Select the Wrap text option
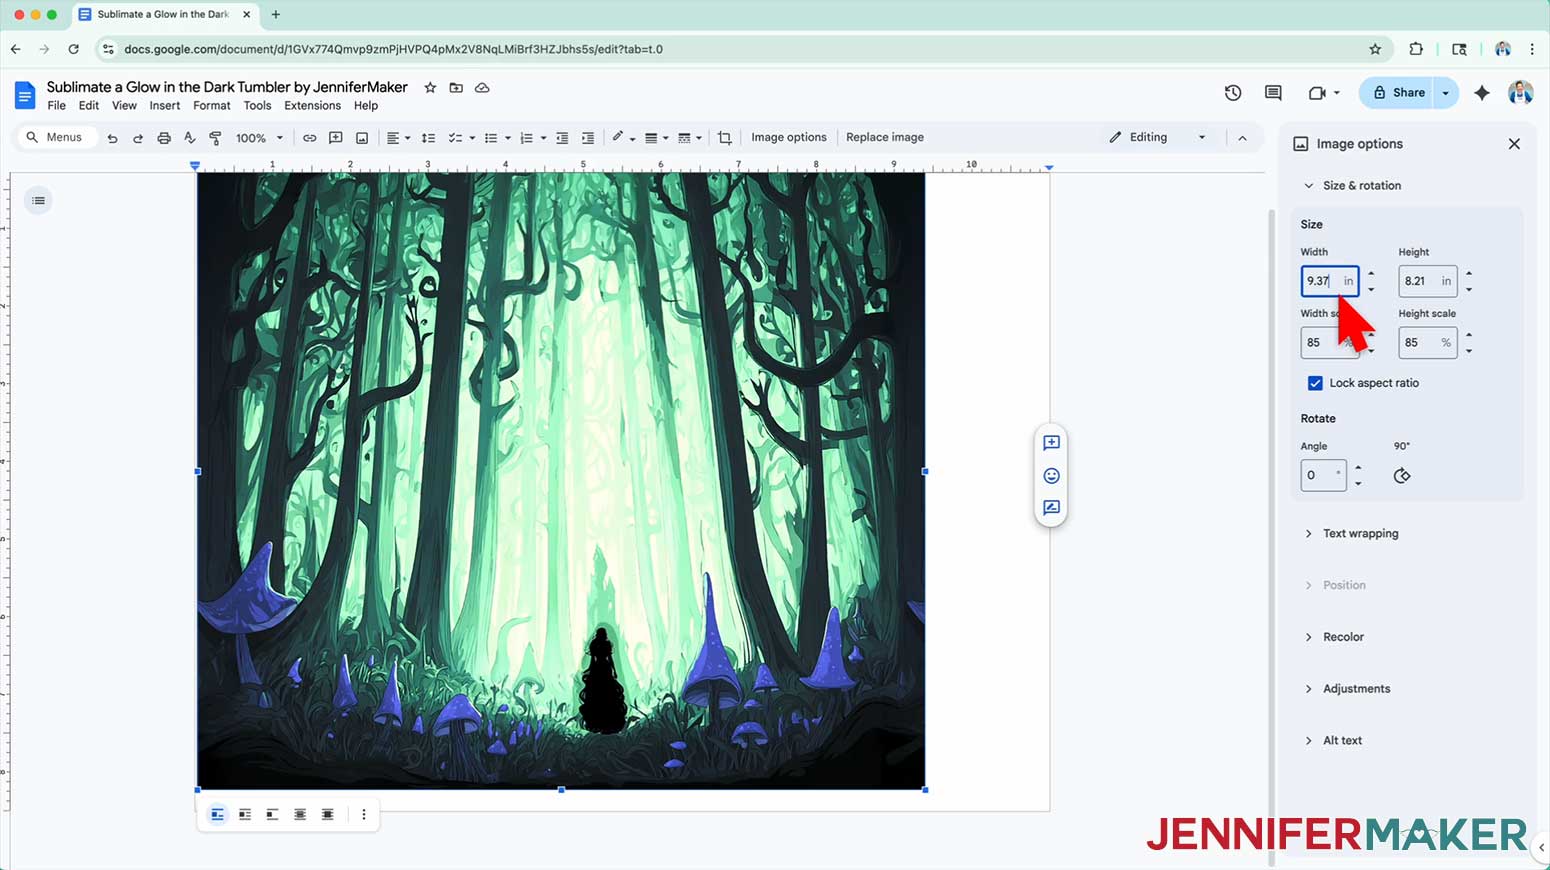Image resolution: width=1550 pixels, height=870 pixels. pyautogui.click(x=245, y=815)
